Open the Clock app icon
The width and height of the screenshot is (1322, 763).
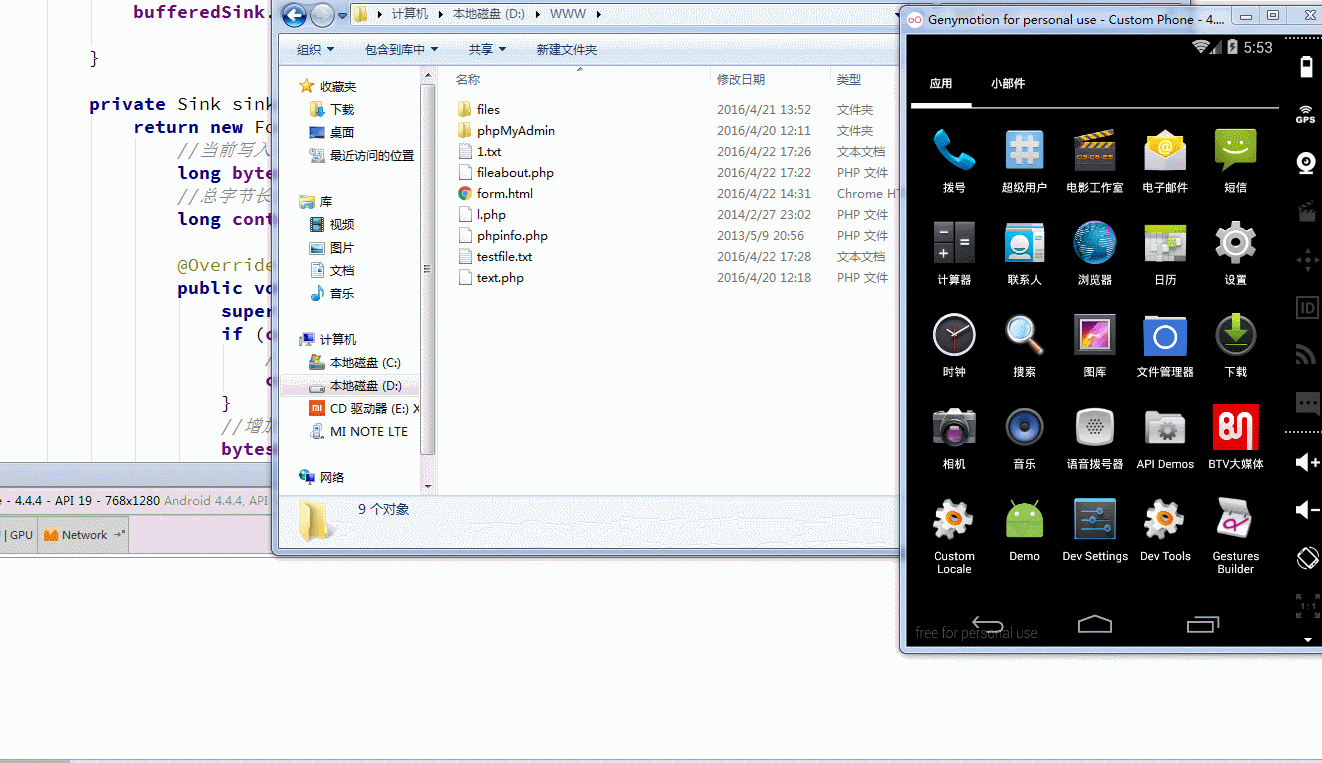pos(954,335)
